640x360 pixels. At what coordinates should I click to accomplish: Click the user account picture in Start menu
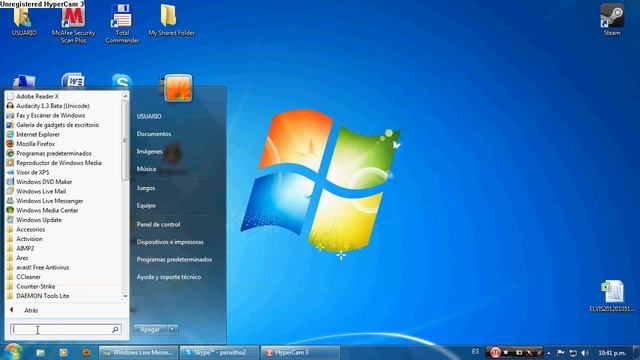pos(178,88)
